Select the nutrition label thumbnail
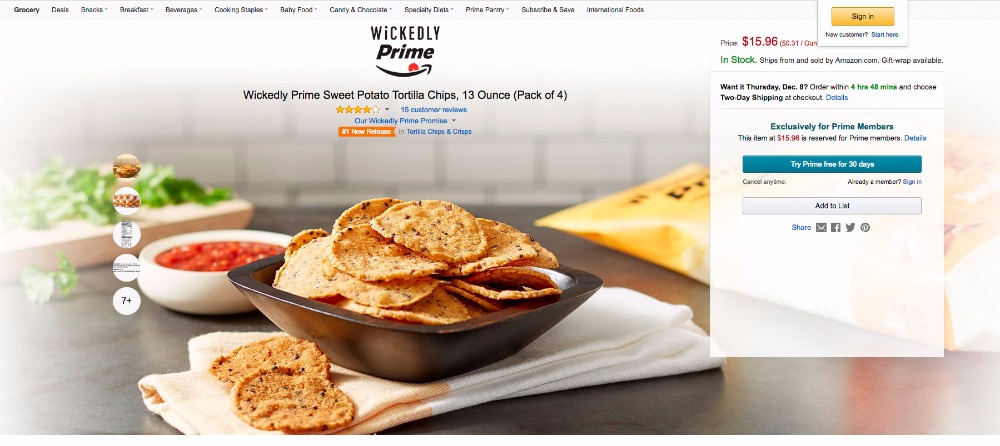Image resolution: width=1000 pixels, height=446 pixels. 127,234
